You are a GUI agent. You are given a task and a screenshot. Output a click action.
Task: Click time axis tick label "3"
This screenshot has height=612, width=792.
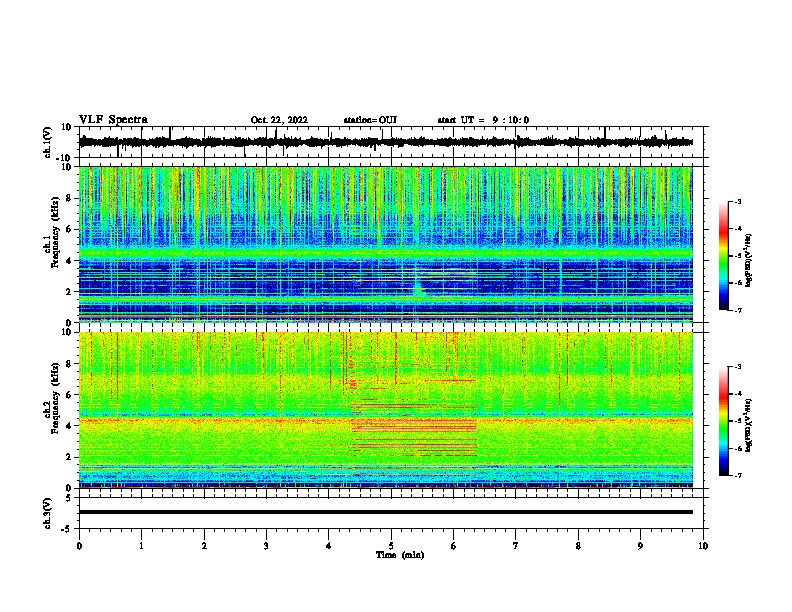tap(266, 546)
